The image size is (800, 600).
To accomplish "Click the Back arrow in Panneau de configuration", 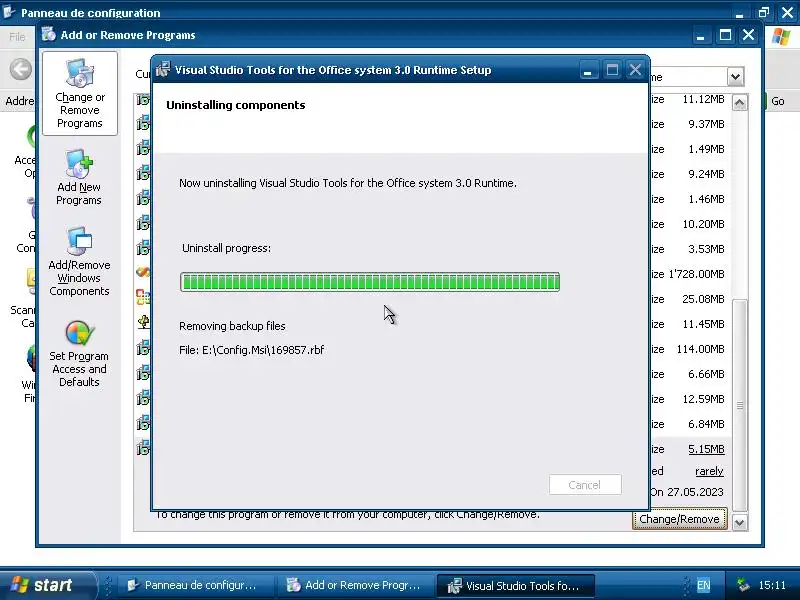I will tap(20, 69).
